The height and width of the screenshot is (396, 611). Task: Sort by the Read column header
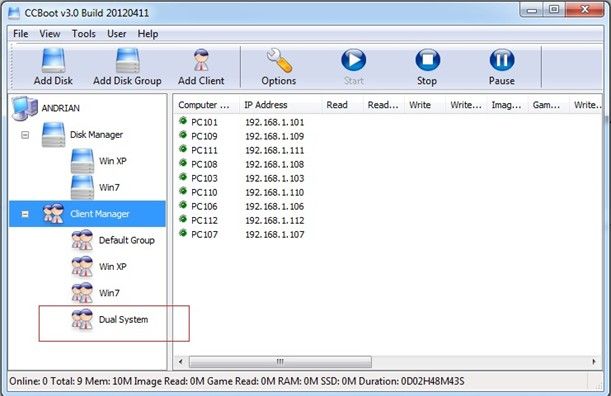pos(342,105)
